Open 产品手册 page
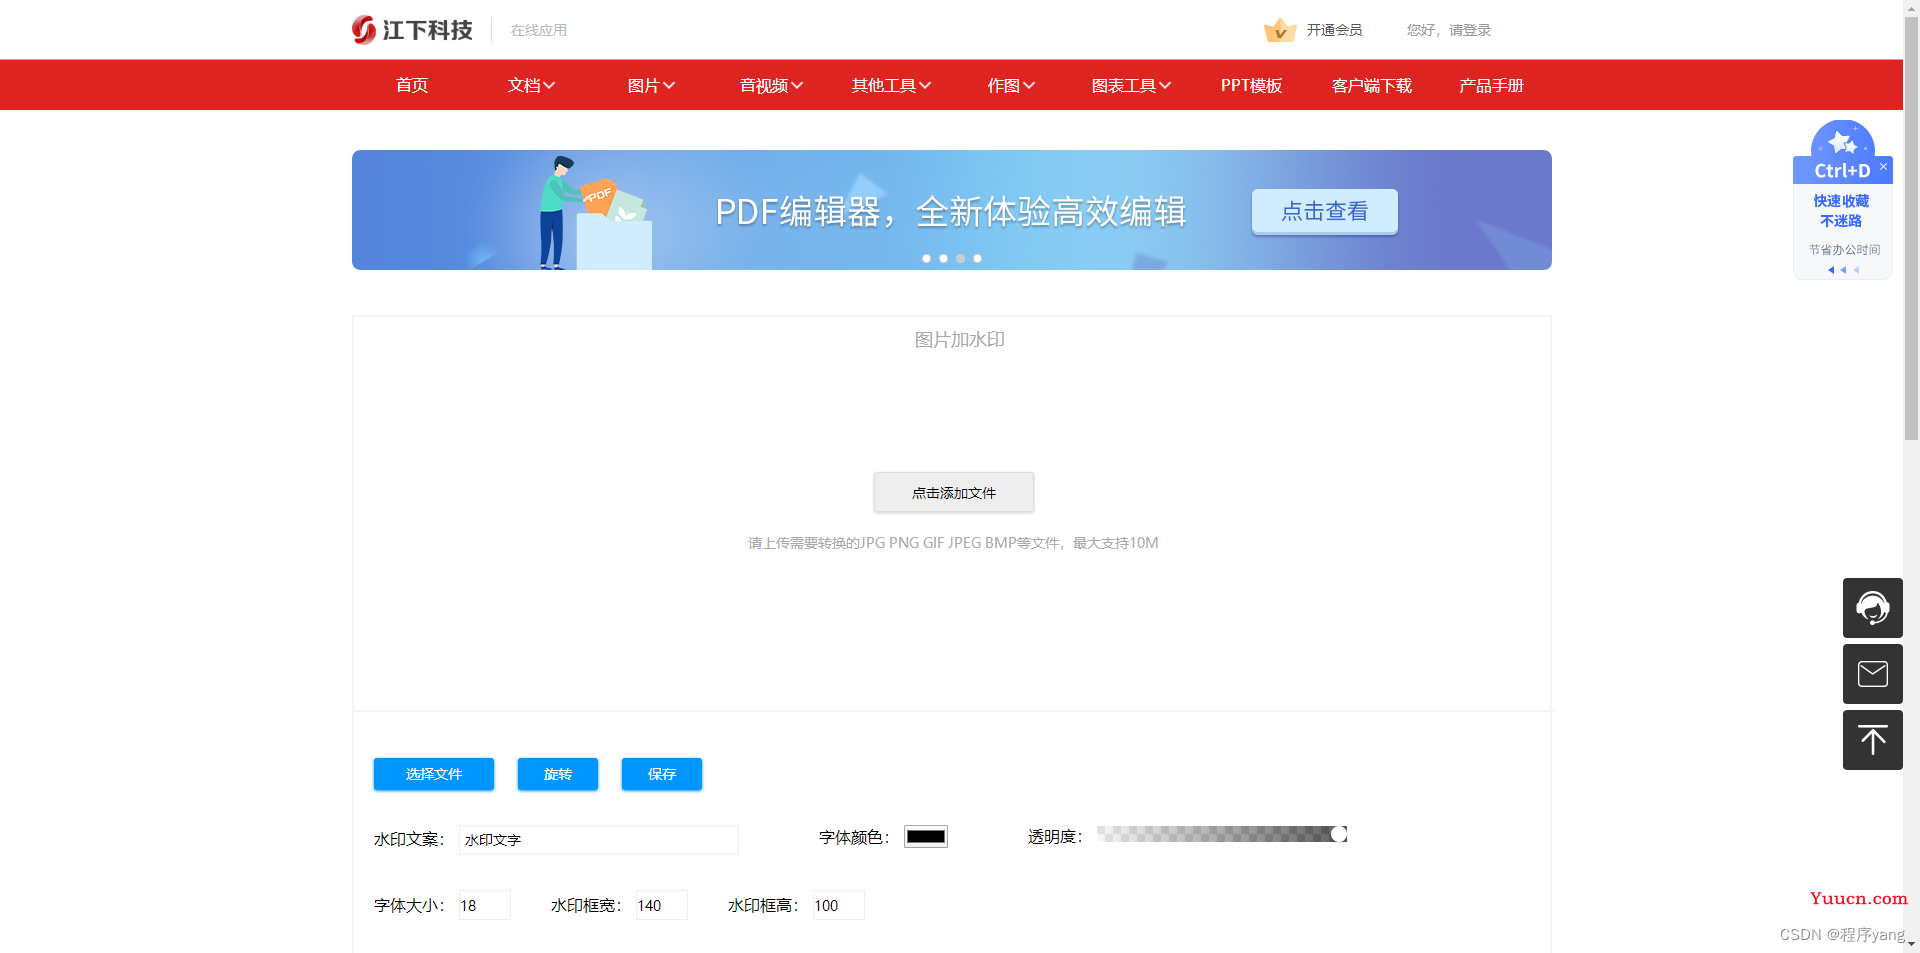The width and height of the screenshot is (1920, 953). click(x=1491, y=86)
